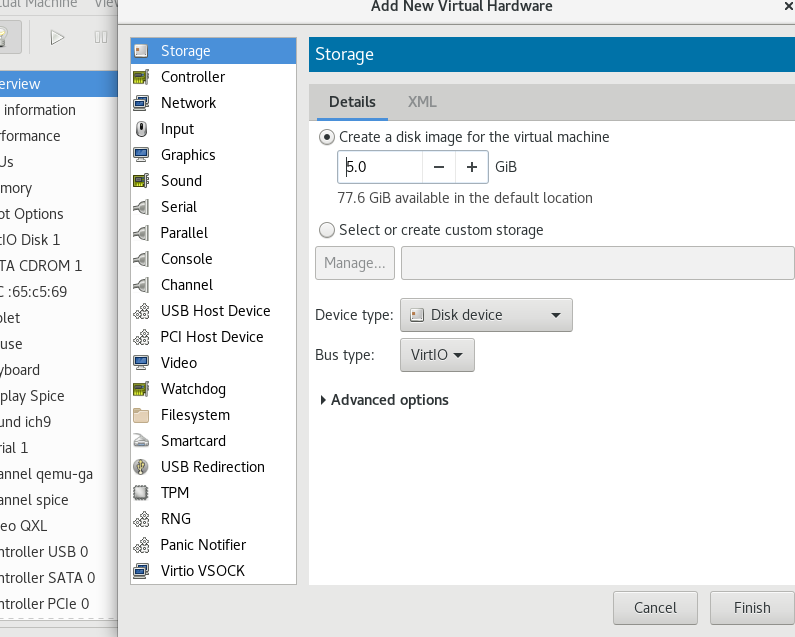Click the Video display icon

141,363
